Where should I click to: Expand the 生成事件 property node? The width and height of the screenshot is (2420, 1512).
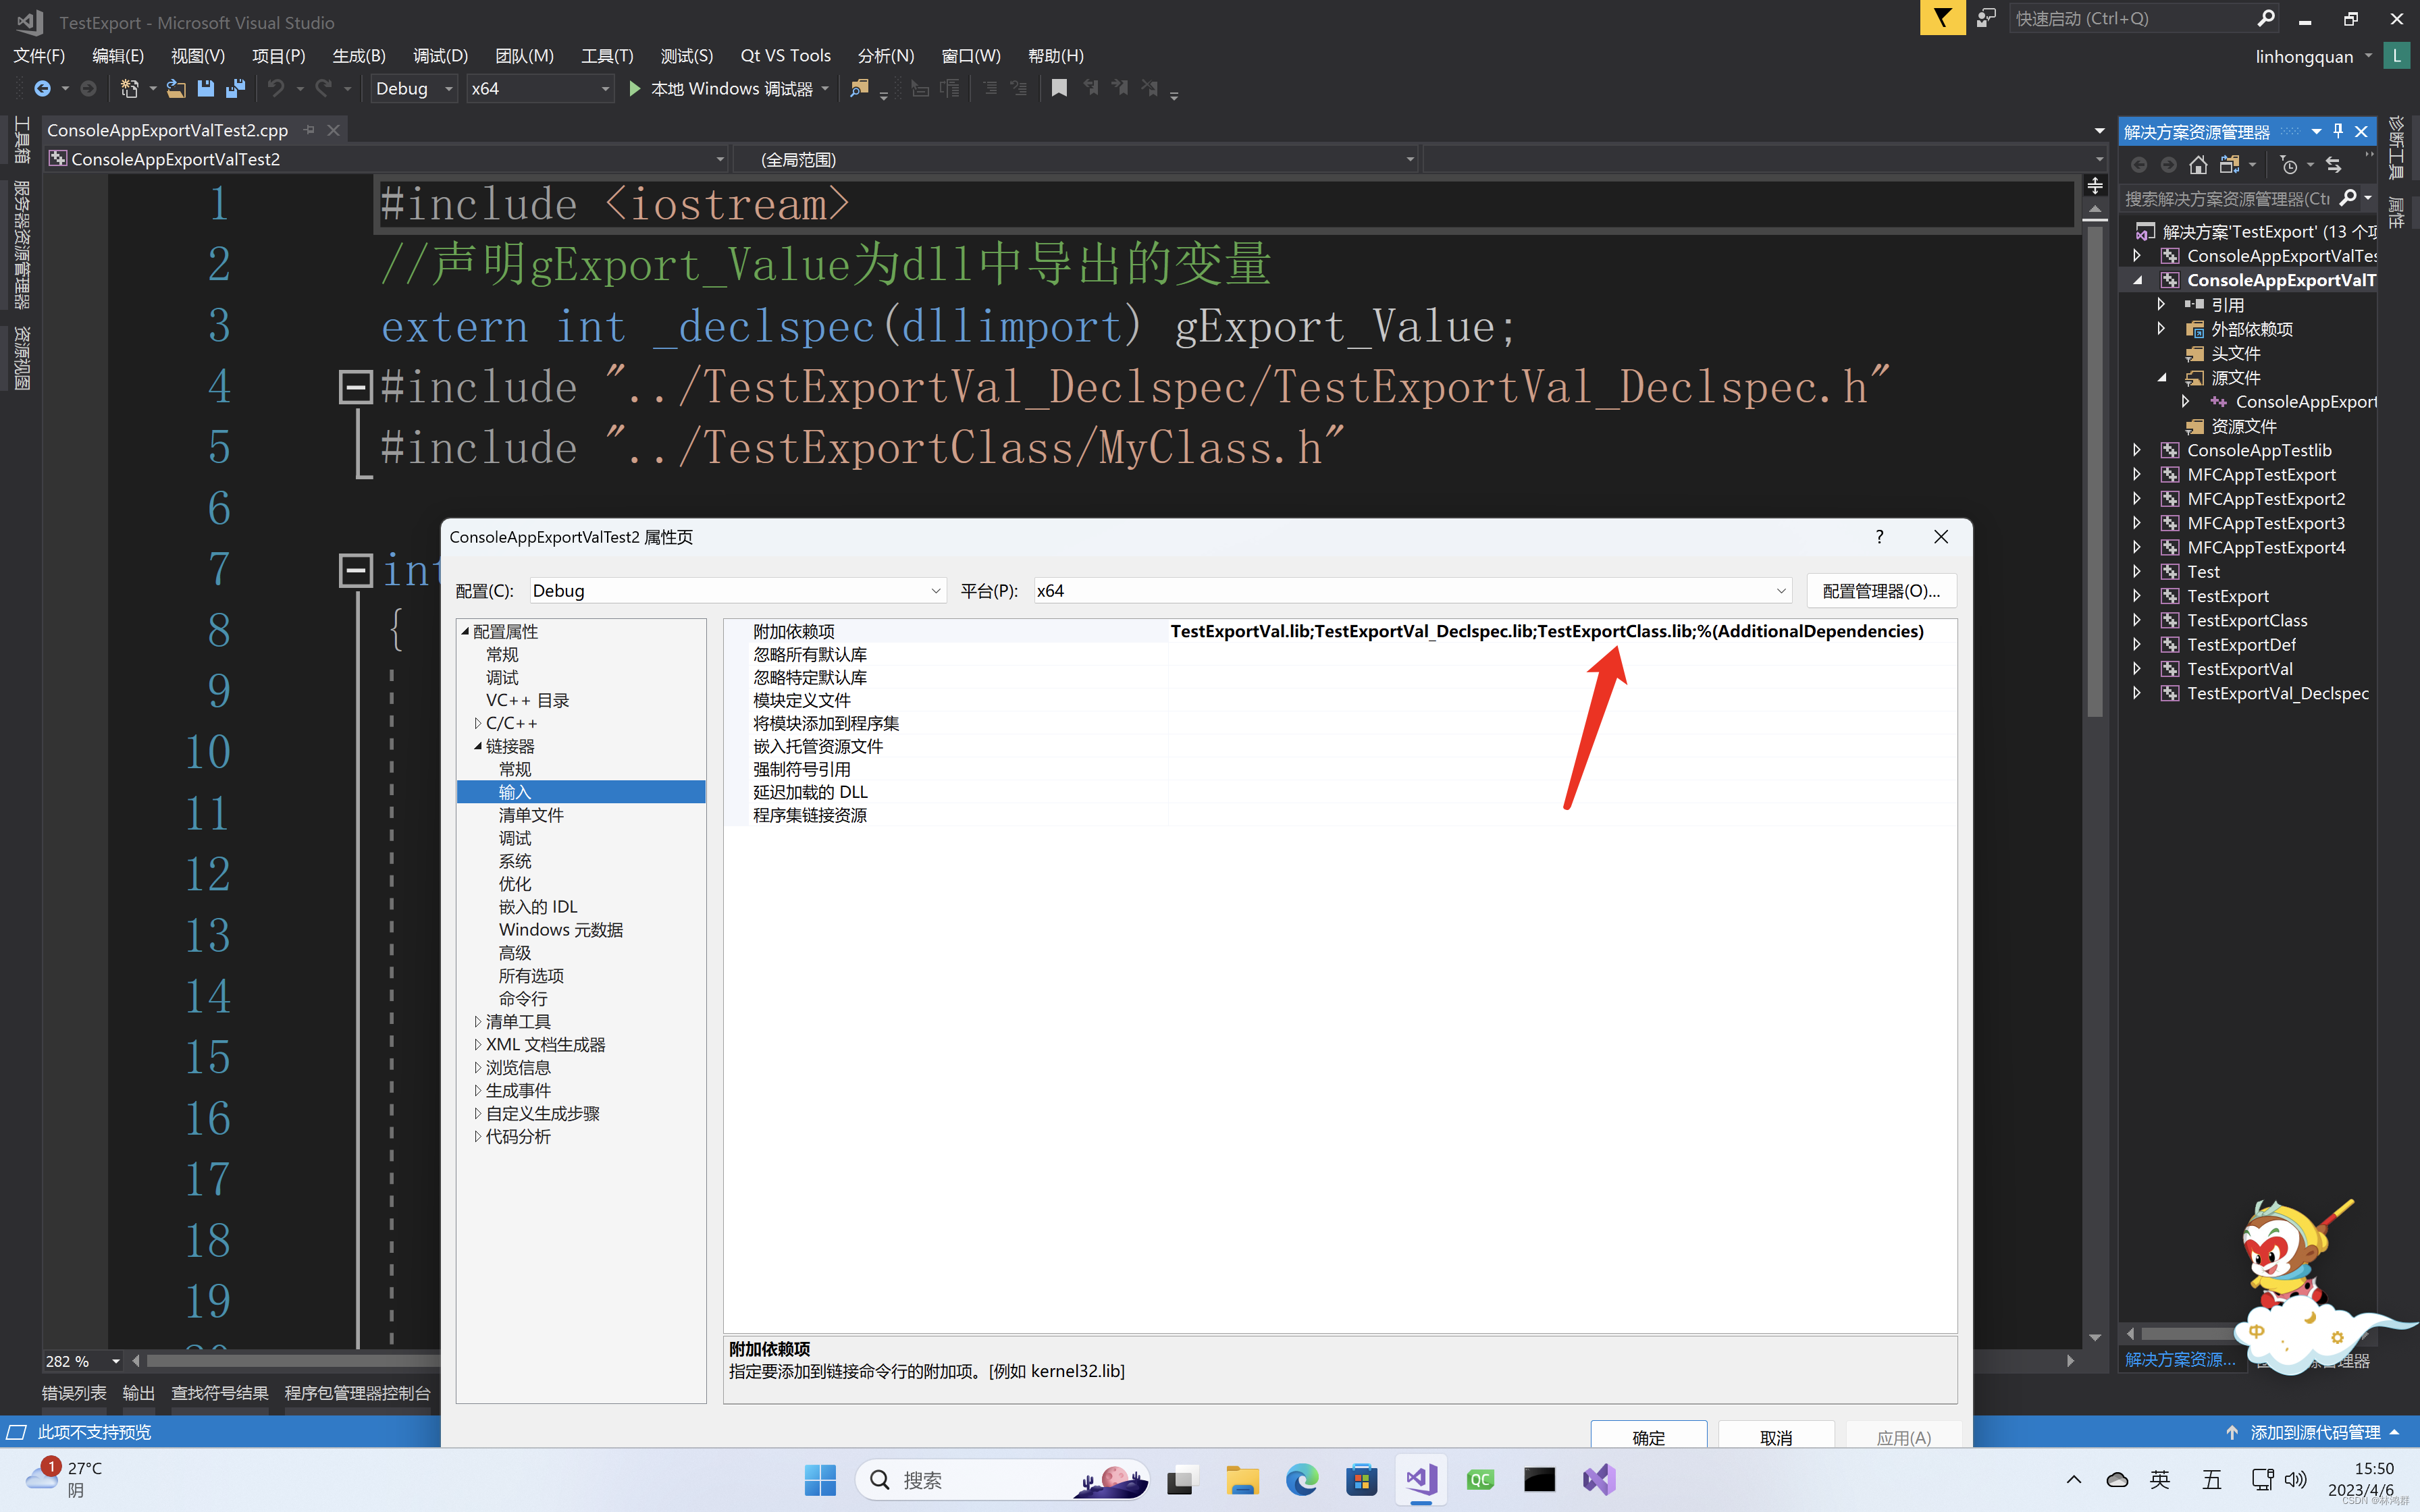(x=477, y=1090)
